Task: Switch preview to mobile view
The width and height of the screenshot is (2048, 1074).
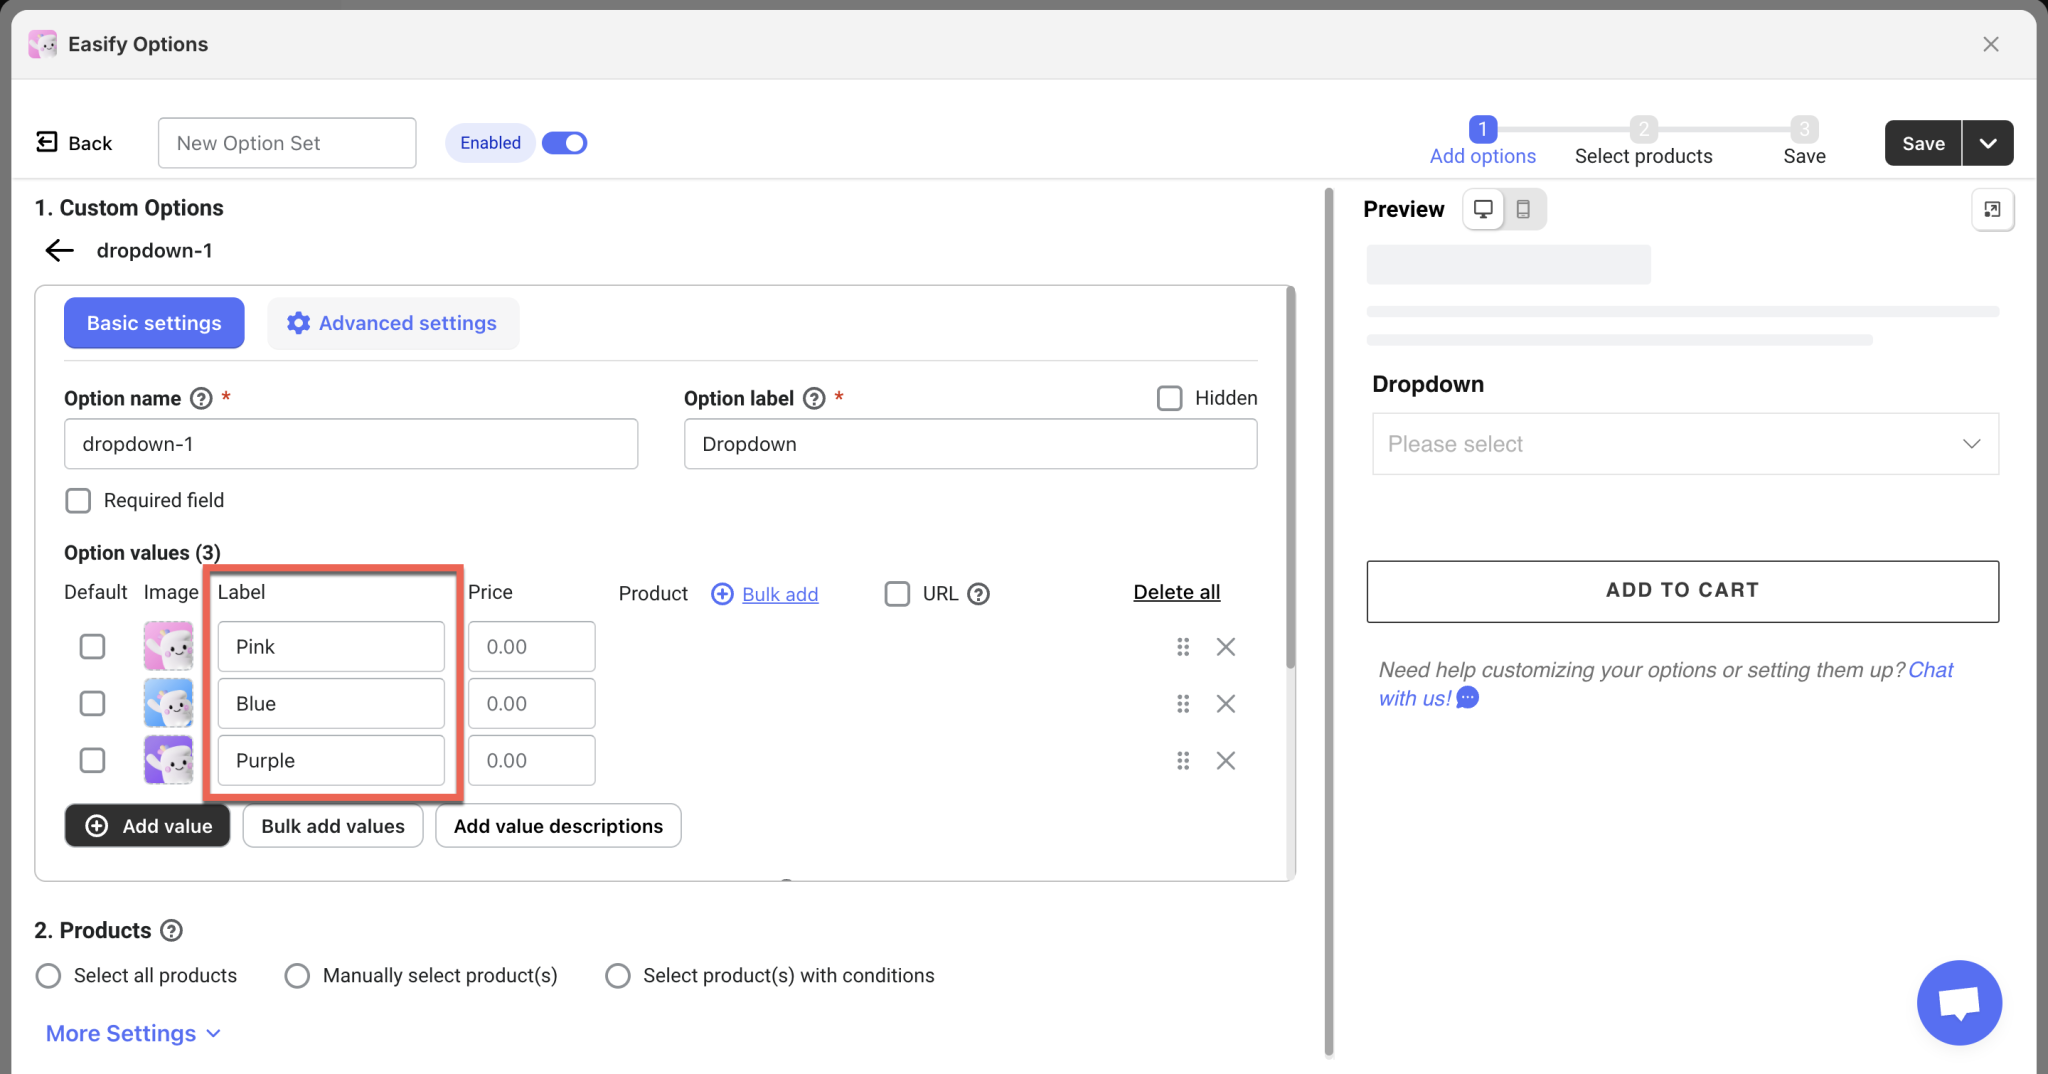Action: tap(1523, 209)
